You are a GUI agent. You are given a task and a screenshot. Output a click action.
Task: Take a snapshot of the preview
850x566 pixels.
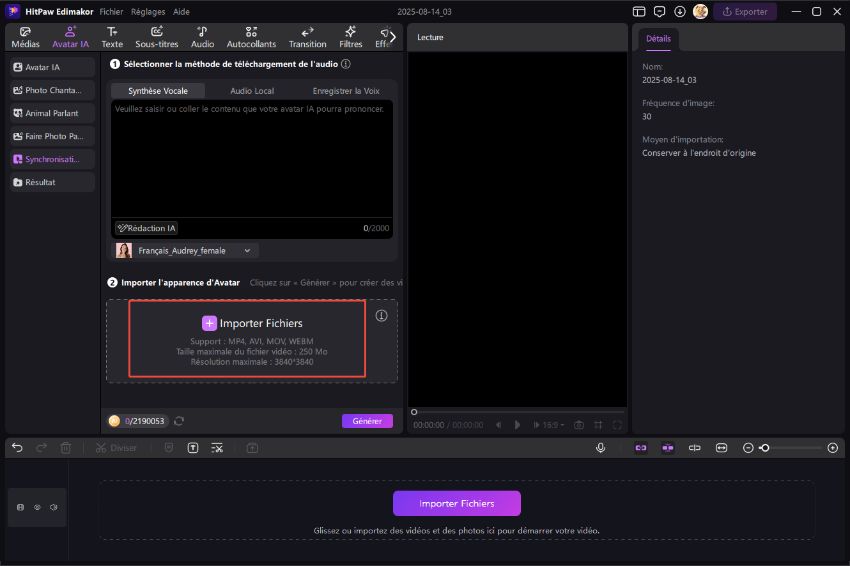coord(579,425)
